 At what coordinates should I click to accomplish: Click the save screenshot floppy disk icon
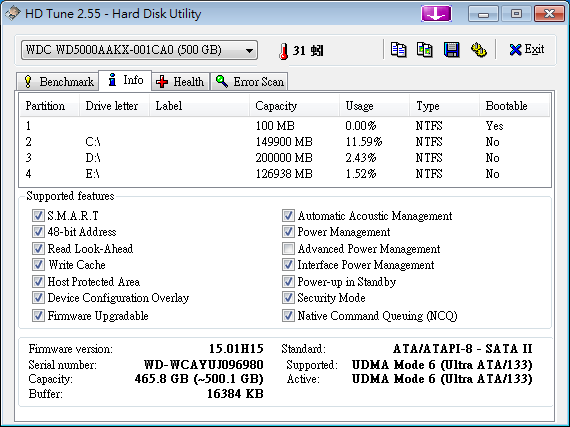tap(451, 50)
